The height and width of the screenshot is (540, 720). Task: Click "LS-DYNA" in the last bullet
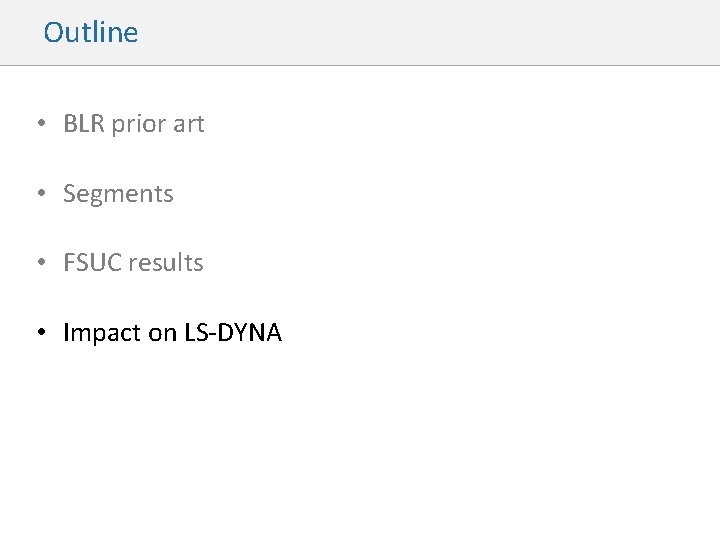233,333
